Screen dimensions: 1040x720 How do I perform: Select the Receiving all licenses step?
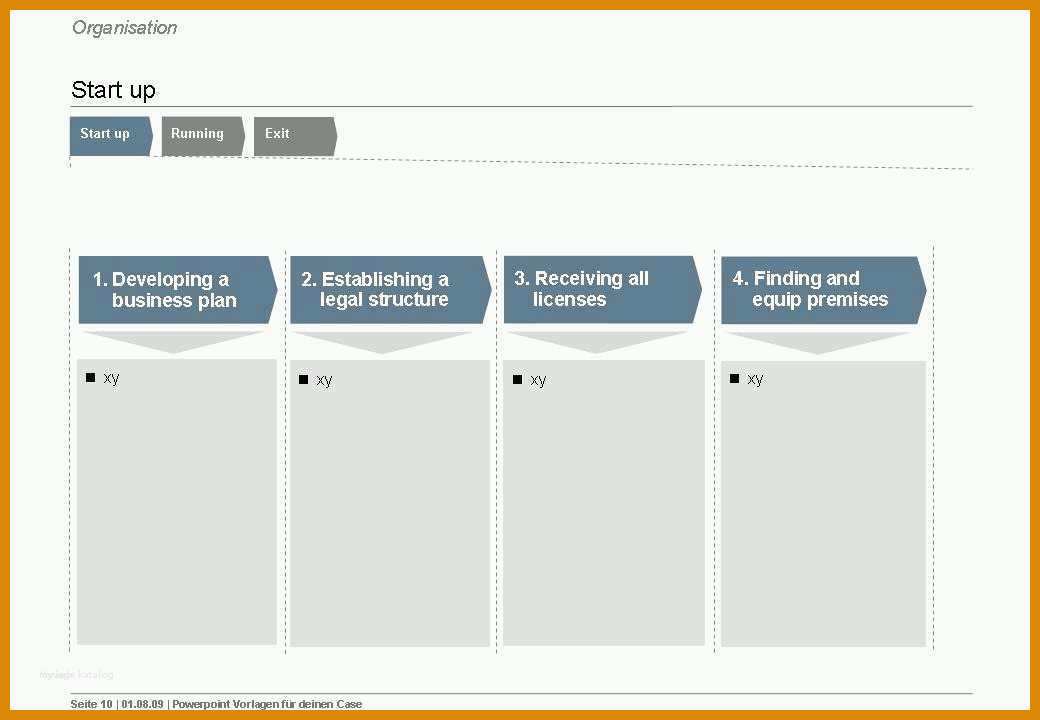(x=602, y=290)
